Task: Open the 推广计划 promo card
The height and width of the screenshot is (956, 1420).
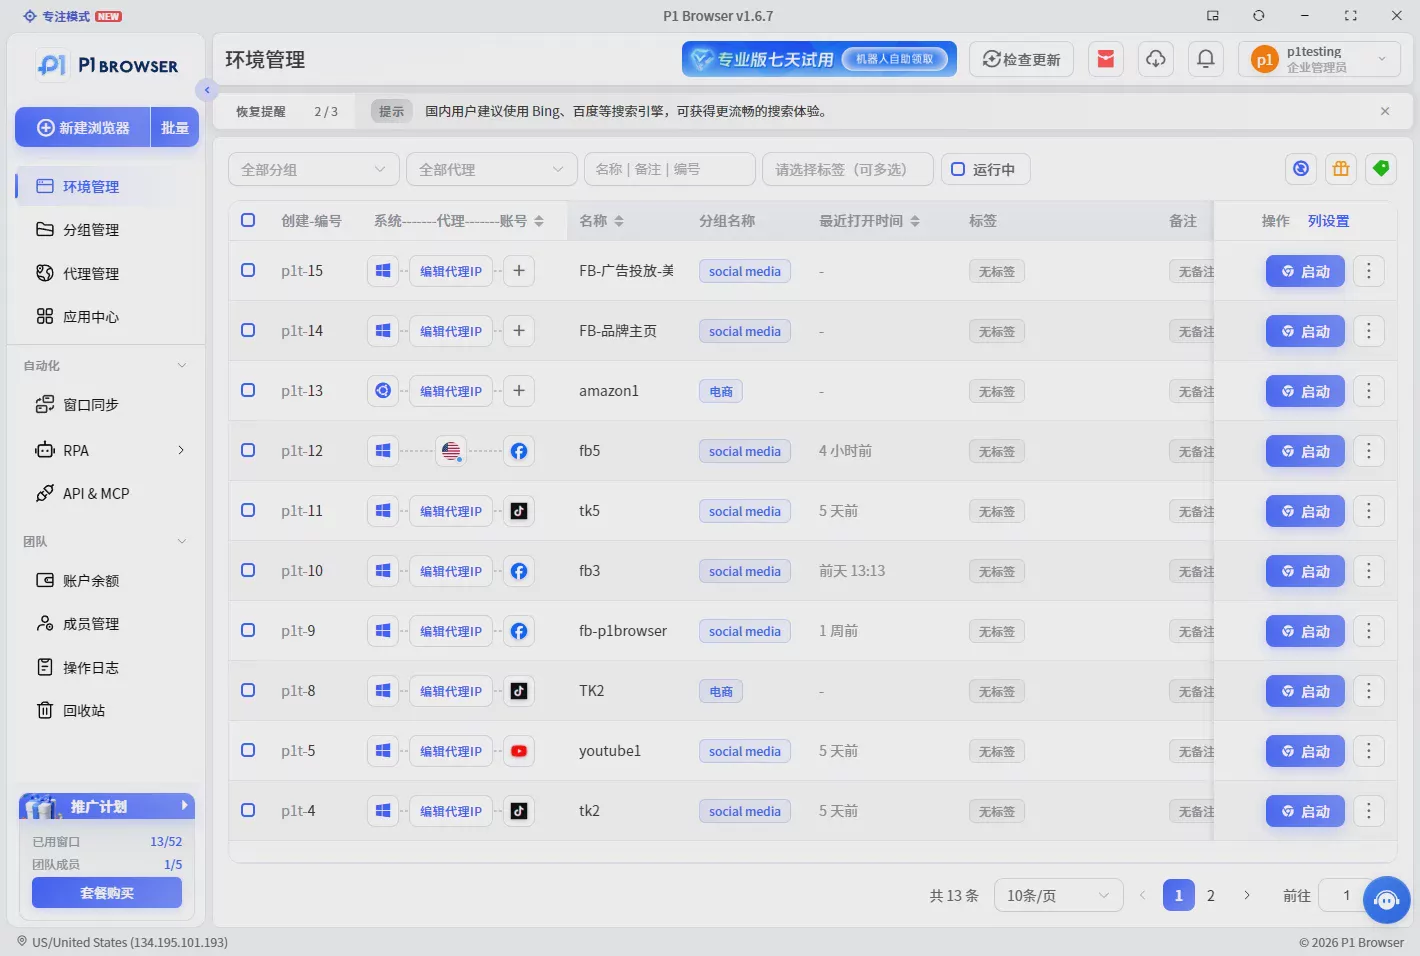Action: click(107, 806)
